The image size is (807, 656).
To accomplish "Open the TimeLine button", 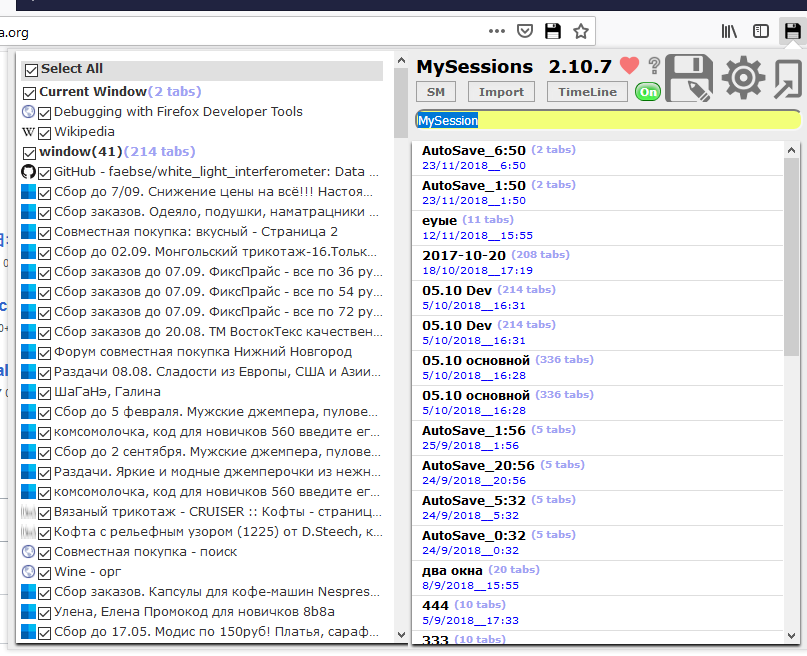I will [587, 92].
